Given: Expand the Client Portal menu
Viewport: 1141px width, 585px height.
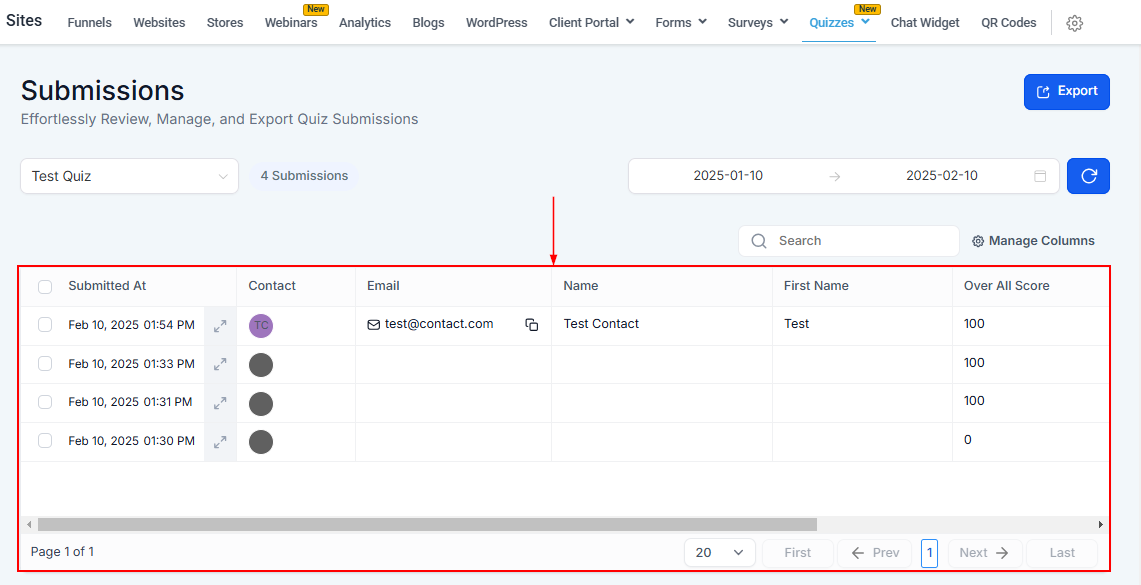Looking at the screenshot, I should [592, 23].
